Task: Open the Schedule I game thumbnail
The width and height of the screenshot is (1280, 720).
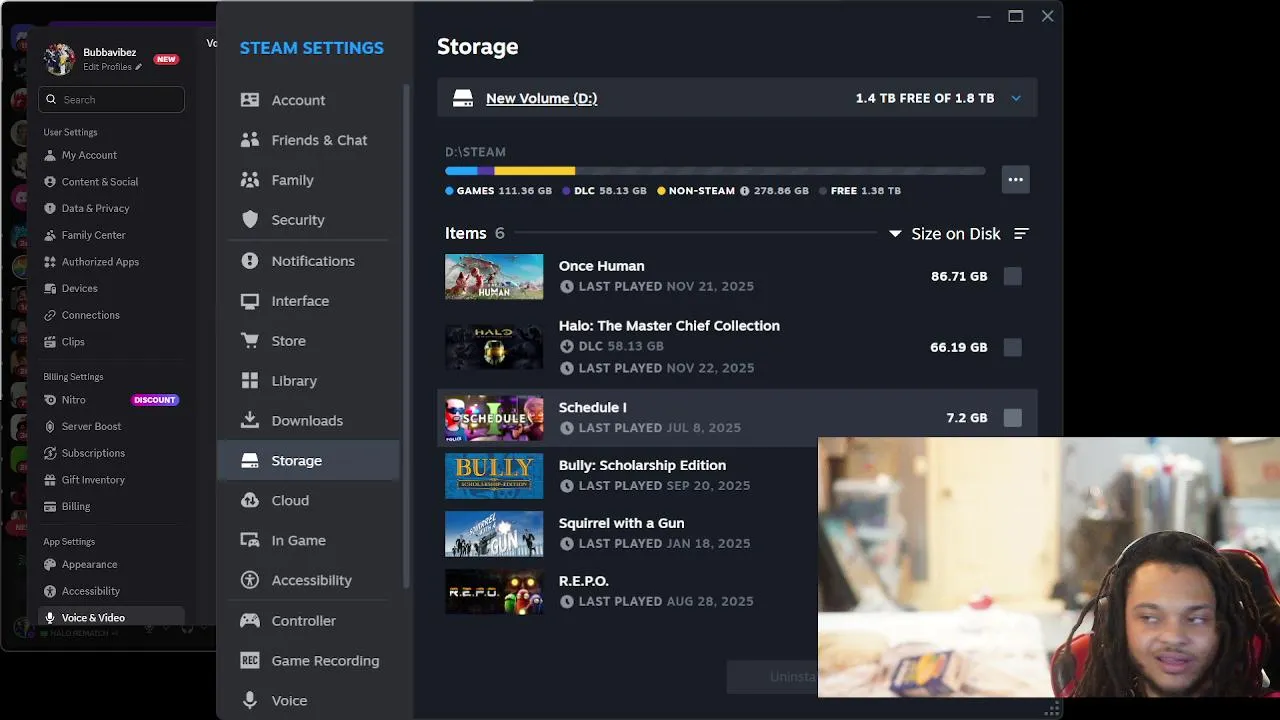Action: click(494, 418)
